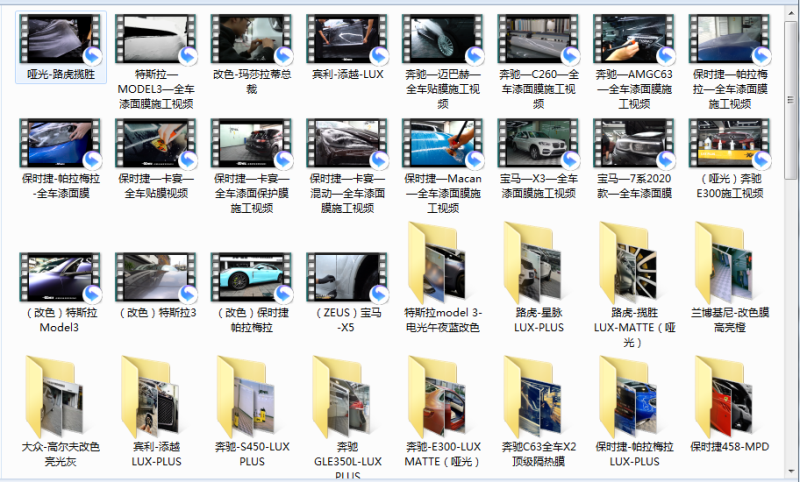800x482 pixels.
Task: Select the 保时捷—卡宴—全车漆面保护膜 video icon
Action: point(252,144)
